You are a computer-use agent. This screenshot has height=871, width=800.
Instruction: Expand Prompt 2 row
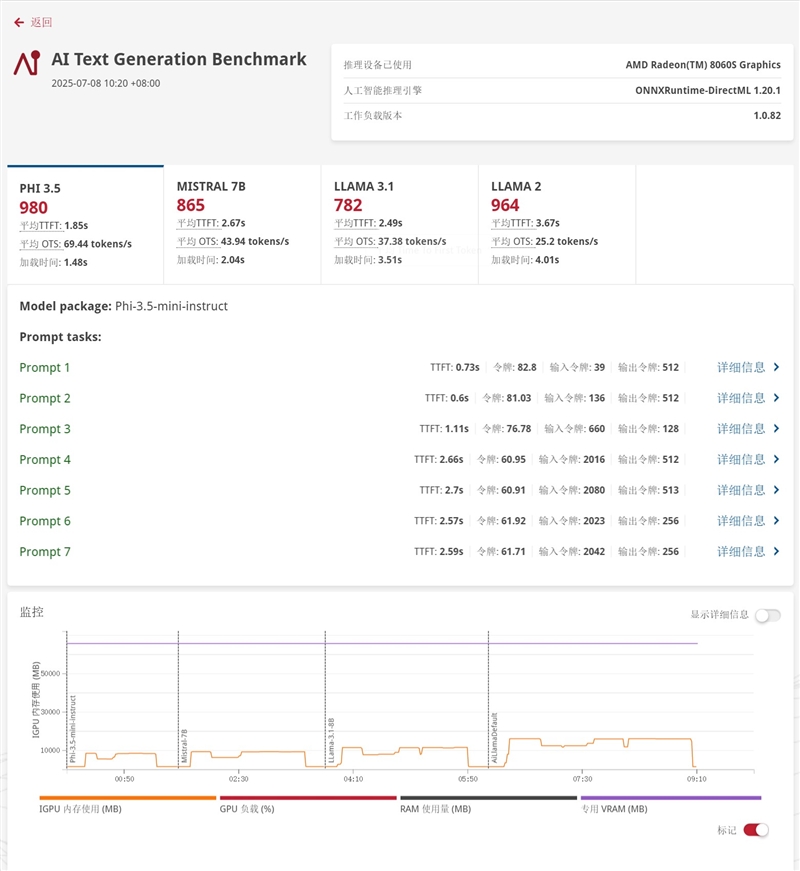(x=45, y=398)
